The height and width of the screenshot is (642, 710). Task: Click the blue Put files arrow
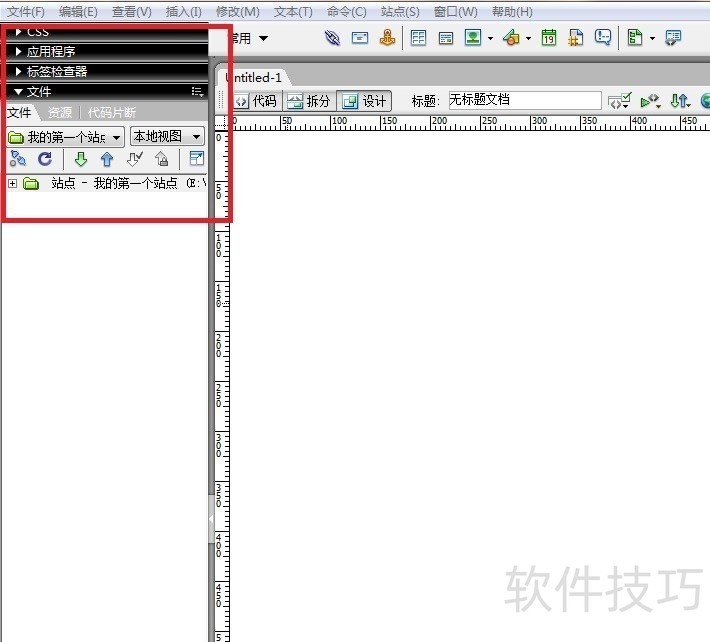(x=107, y=159)
